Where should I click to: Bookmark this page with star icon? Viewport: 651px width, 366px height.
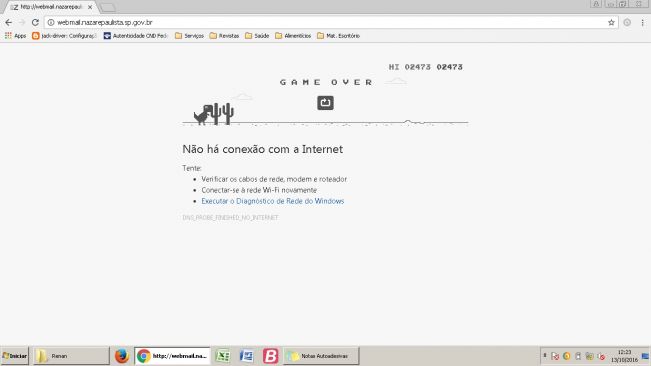pyautogui.click(x=611, y=22)
